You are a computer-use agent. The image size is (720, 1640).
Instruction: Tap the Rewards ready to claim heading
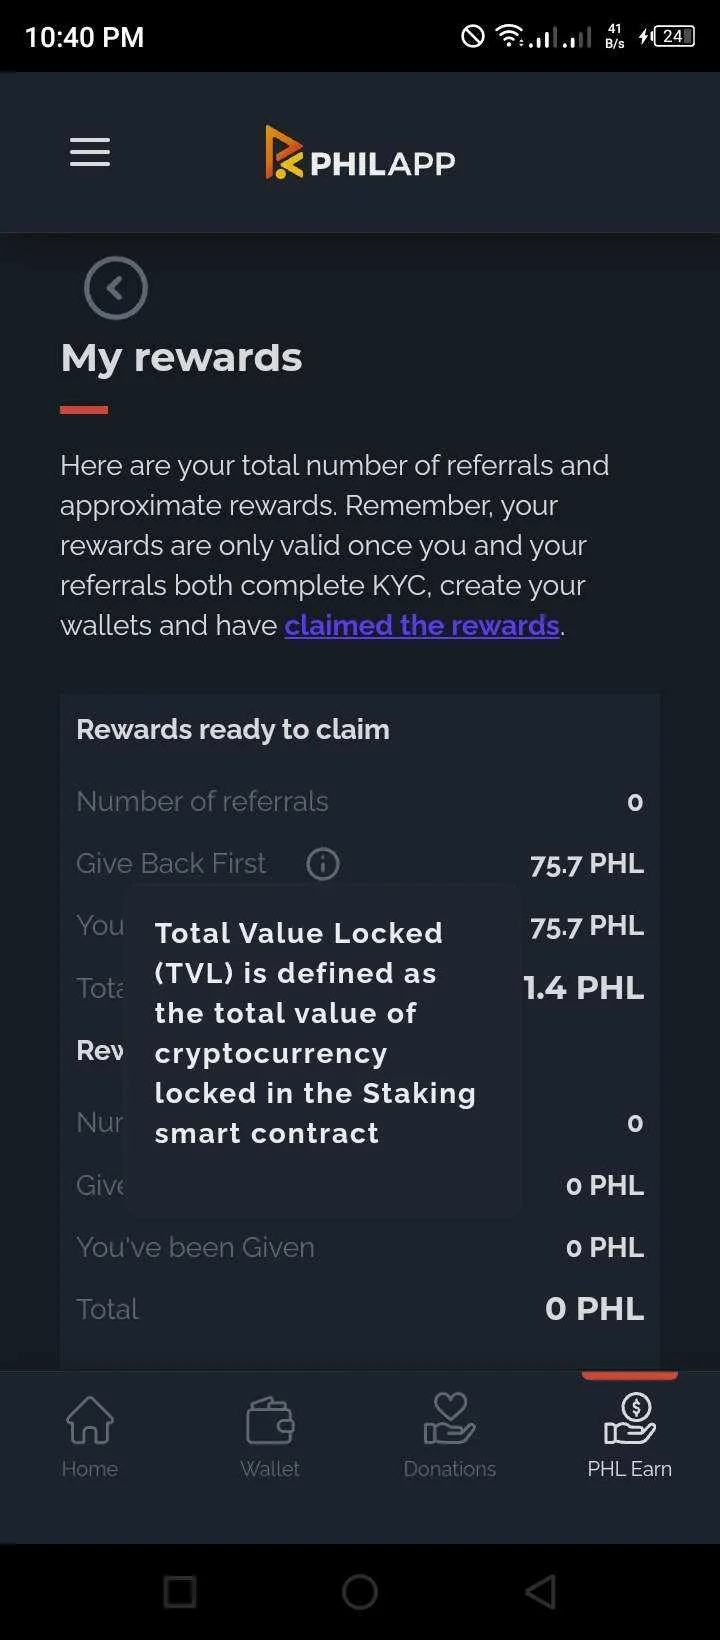233,729
